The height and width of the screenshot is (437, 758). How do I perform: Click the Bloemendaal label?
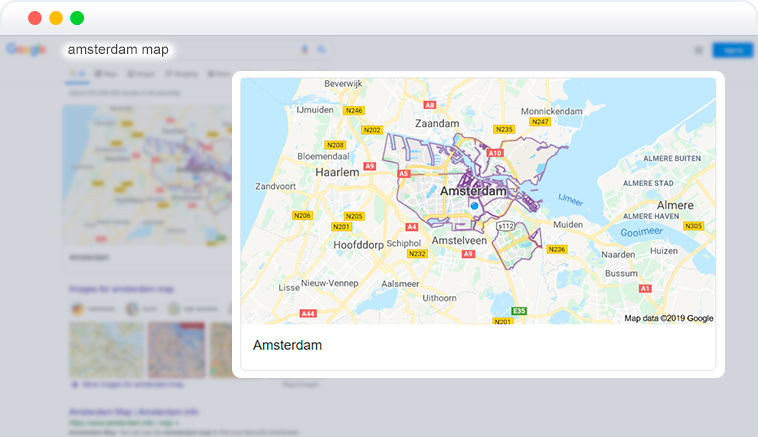coord(323,156)
